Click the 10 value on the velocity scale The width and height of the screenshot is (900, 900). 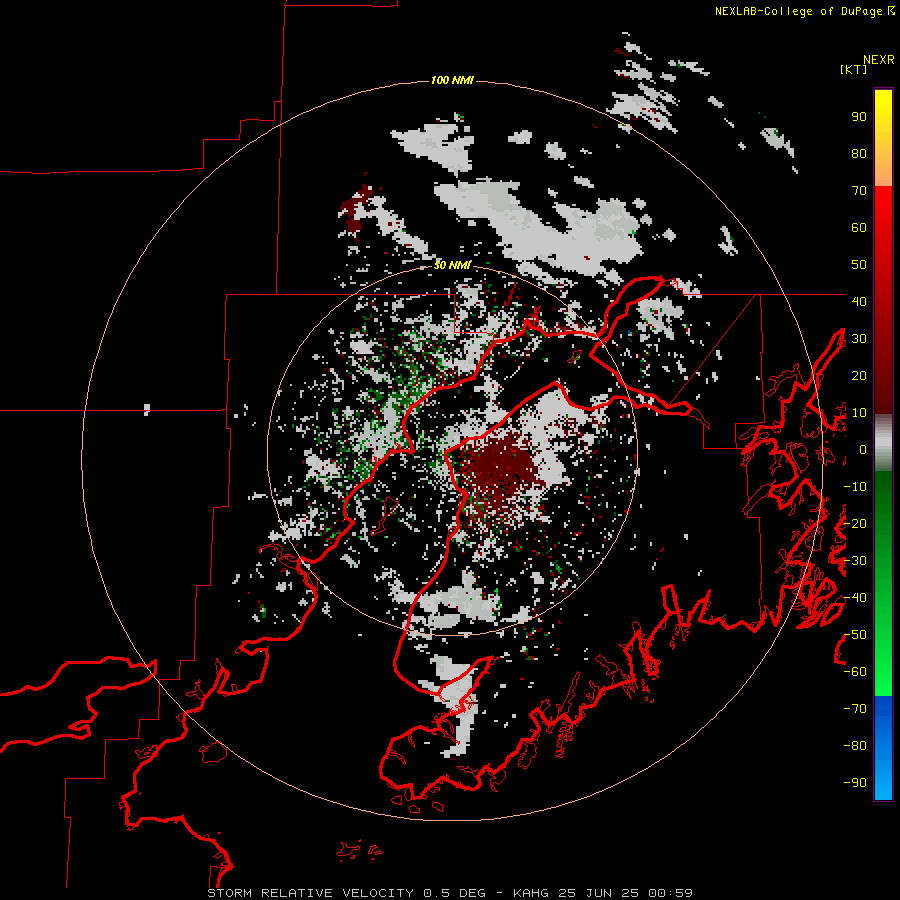859,413
